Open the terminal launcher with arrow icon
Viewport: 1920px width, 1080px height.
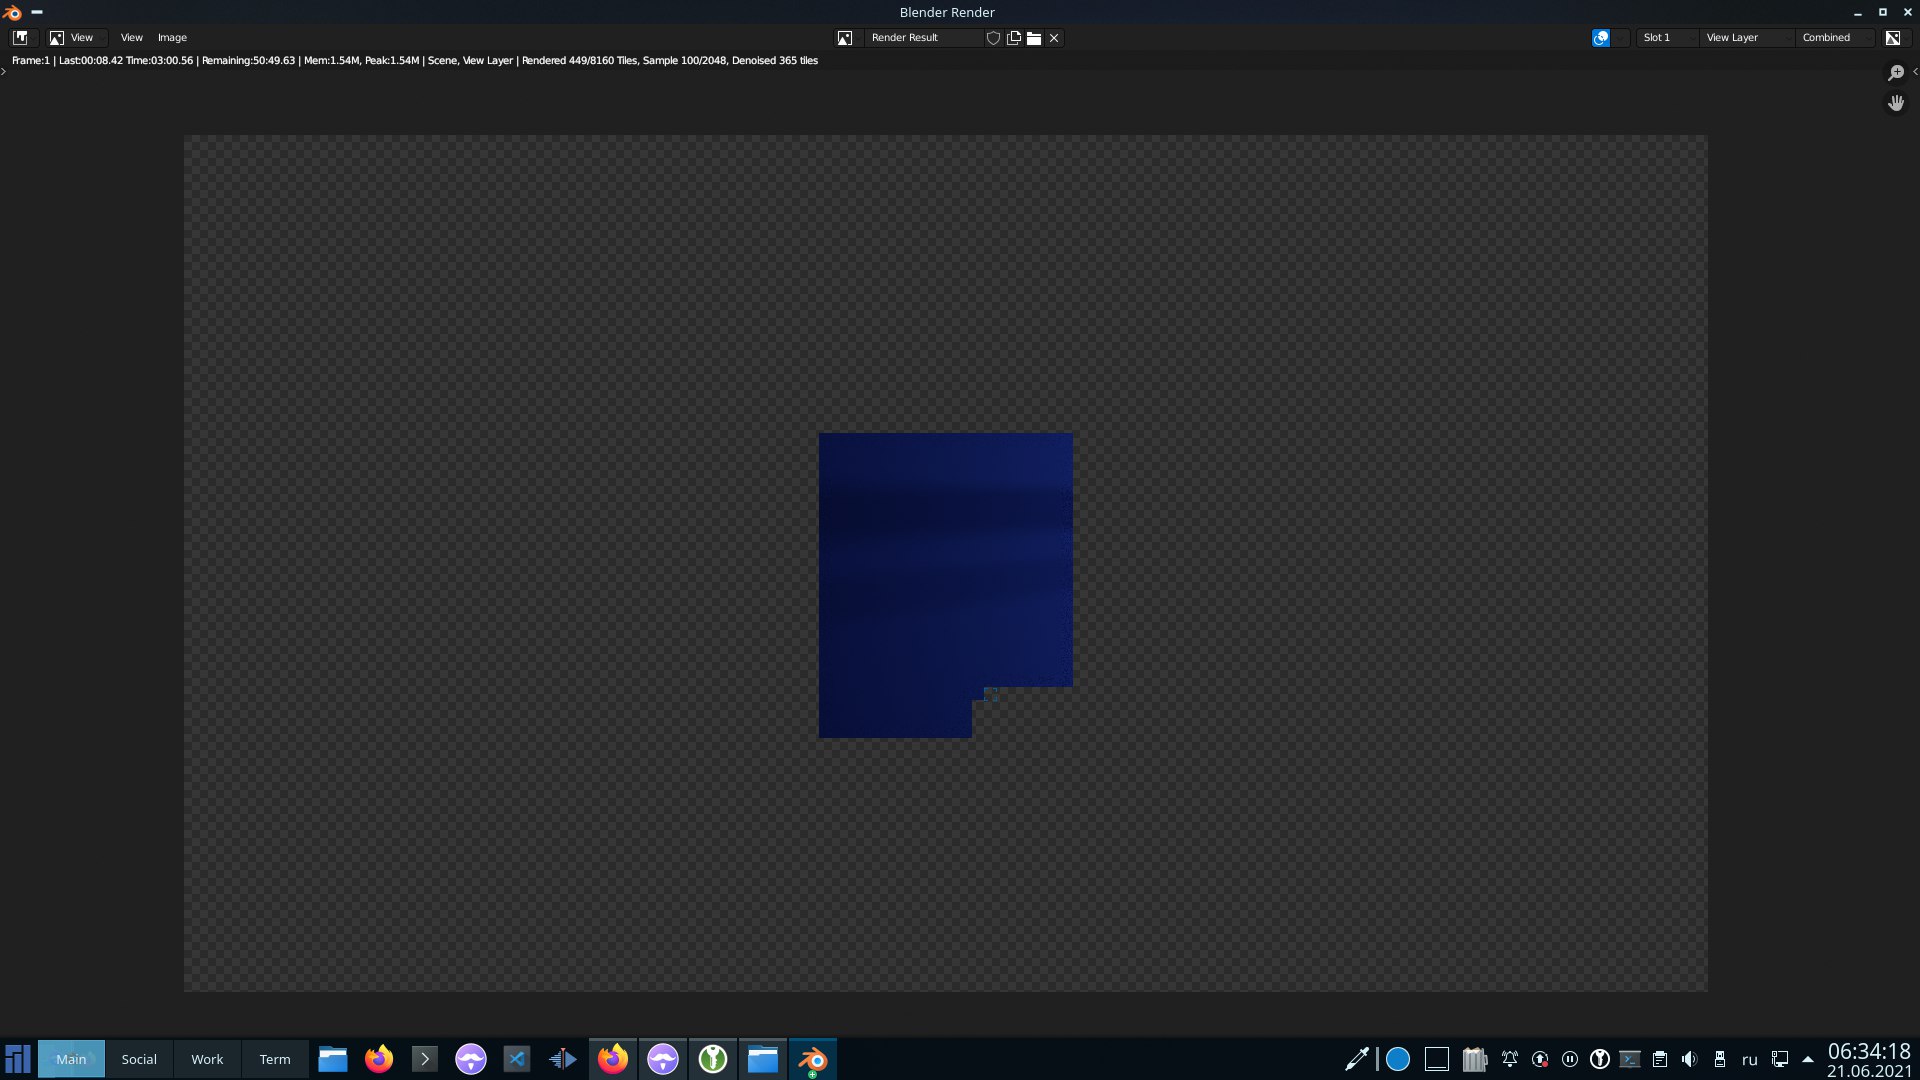pos(425,1059)
